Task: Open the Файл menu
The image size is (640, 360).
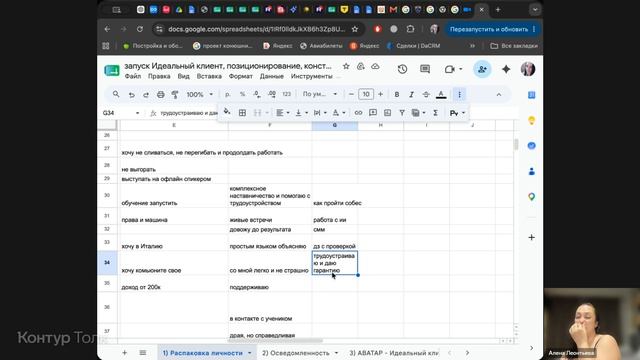Action: coord(133,76)
